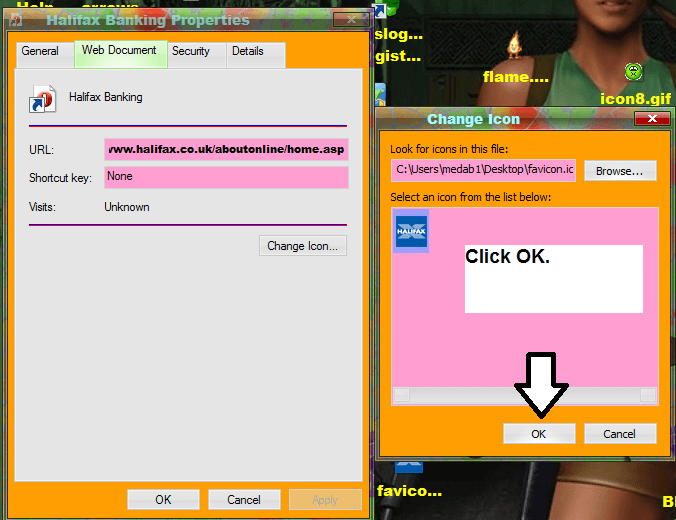
Task: Select the Halifax icon in the icon list
Action: 411,232
